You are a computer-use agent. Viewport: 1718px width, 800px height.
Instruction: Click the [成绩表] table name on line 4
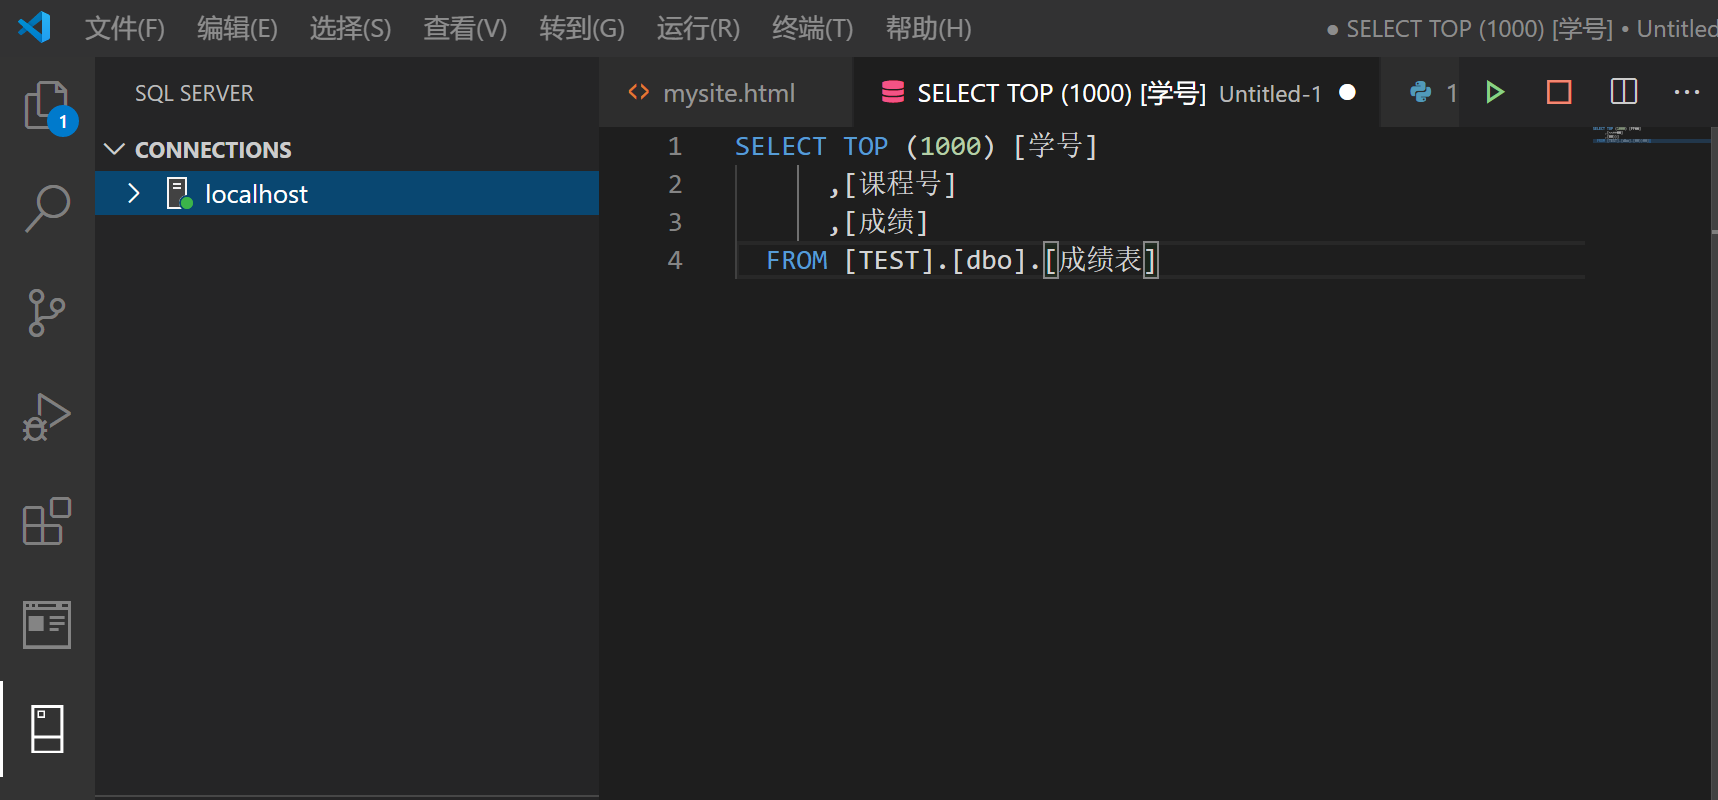[1101, 260]
